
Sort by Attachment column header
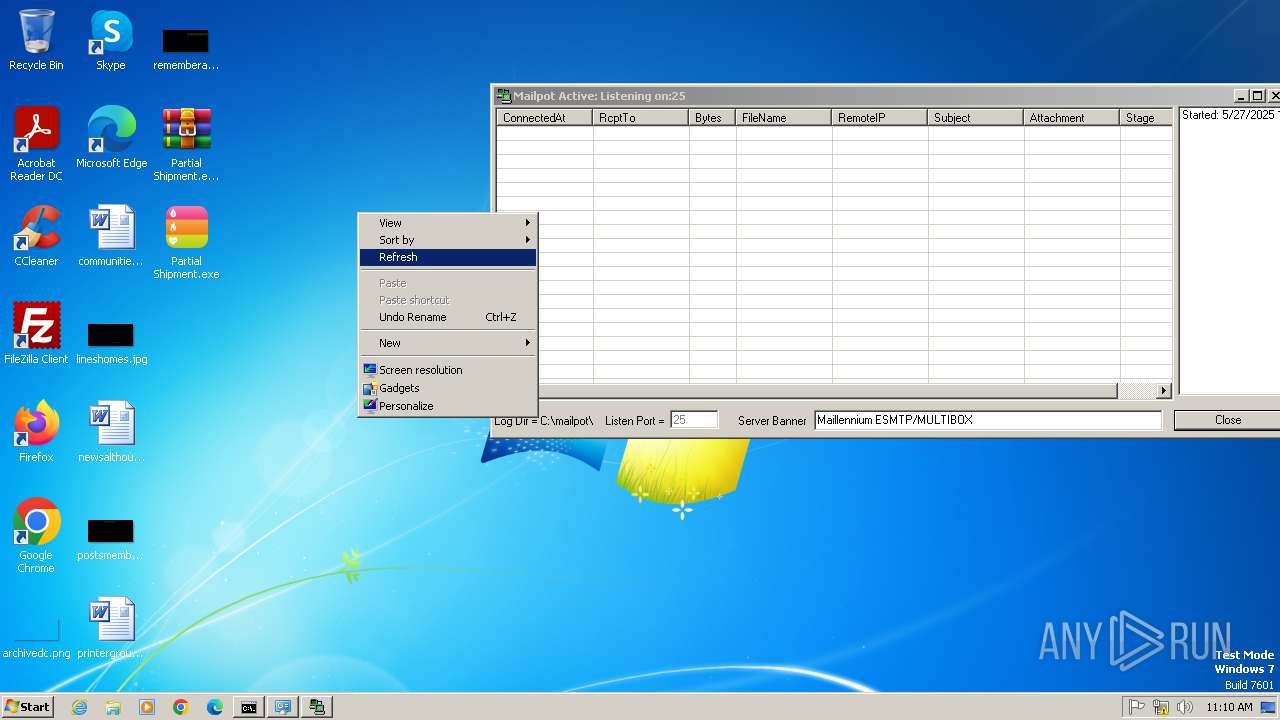click(x=1072, y=118)
